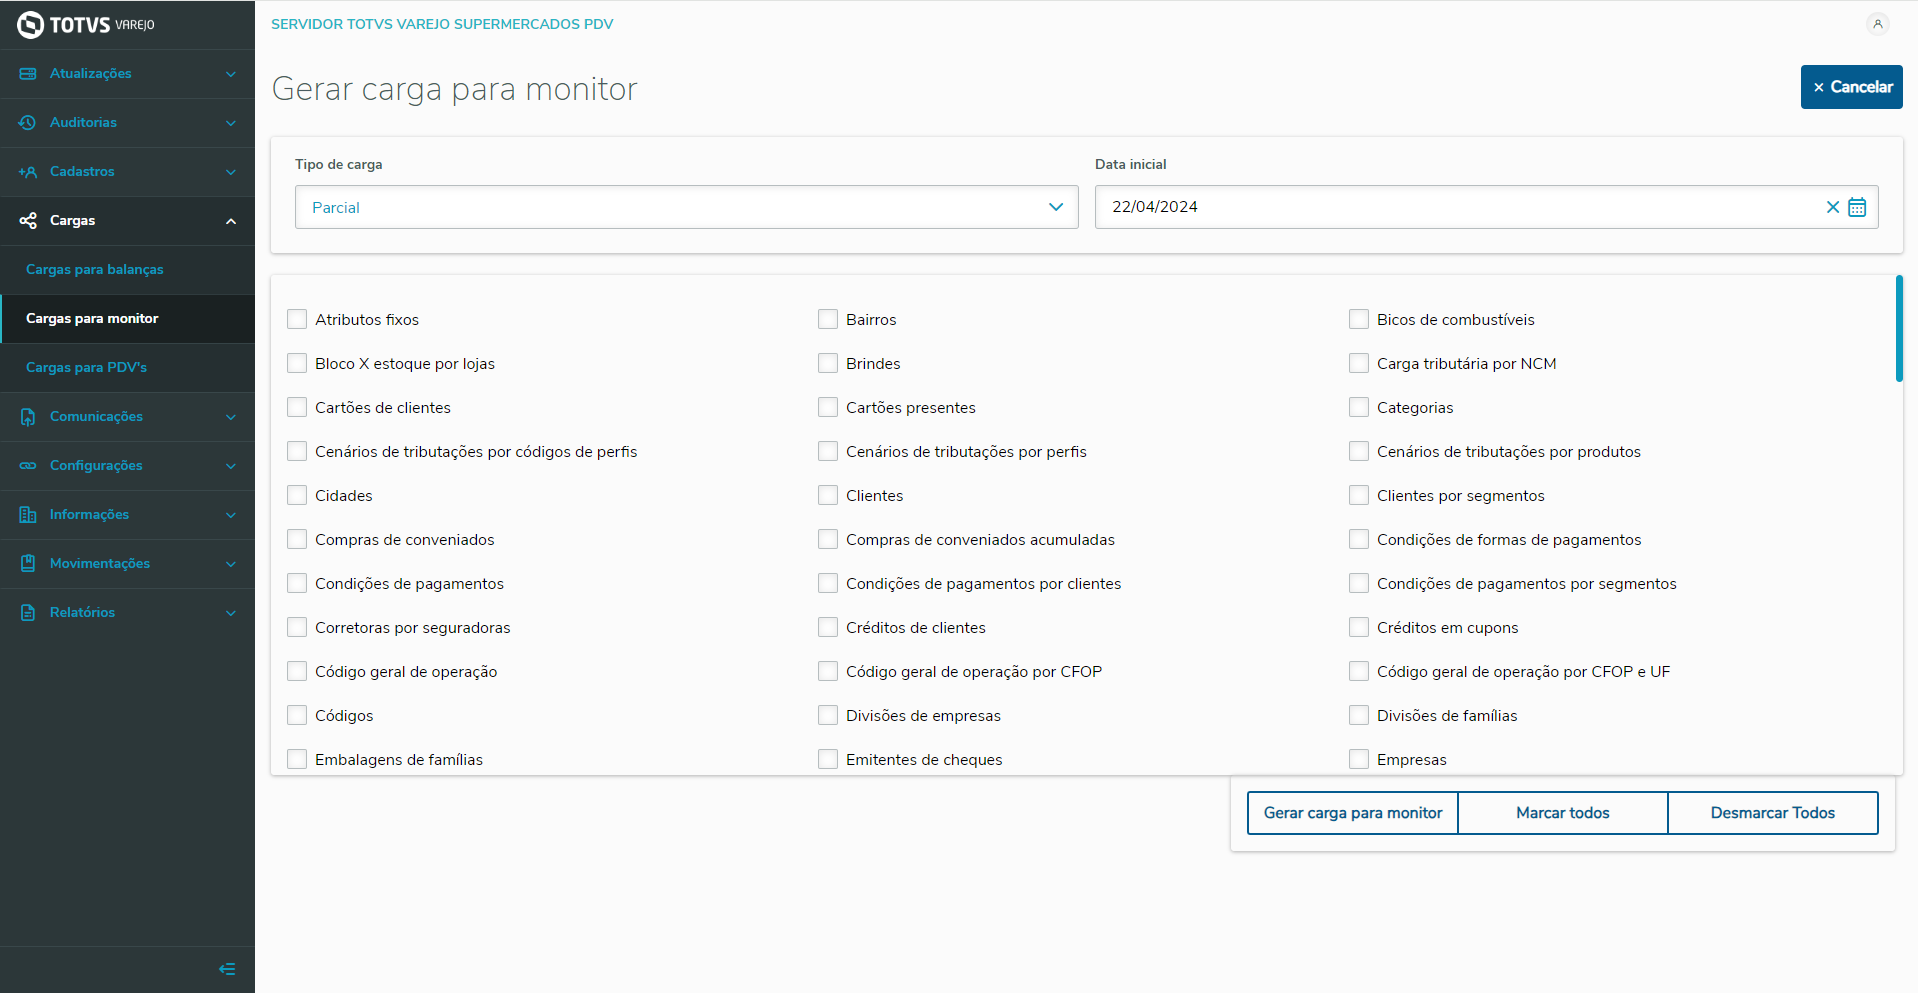Click the Marcar todos button
This screenshot has height=993, width=1918.
coord(1562,813)
